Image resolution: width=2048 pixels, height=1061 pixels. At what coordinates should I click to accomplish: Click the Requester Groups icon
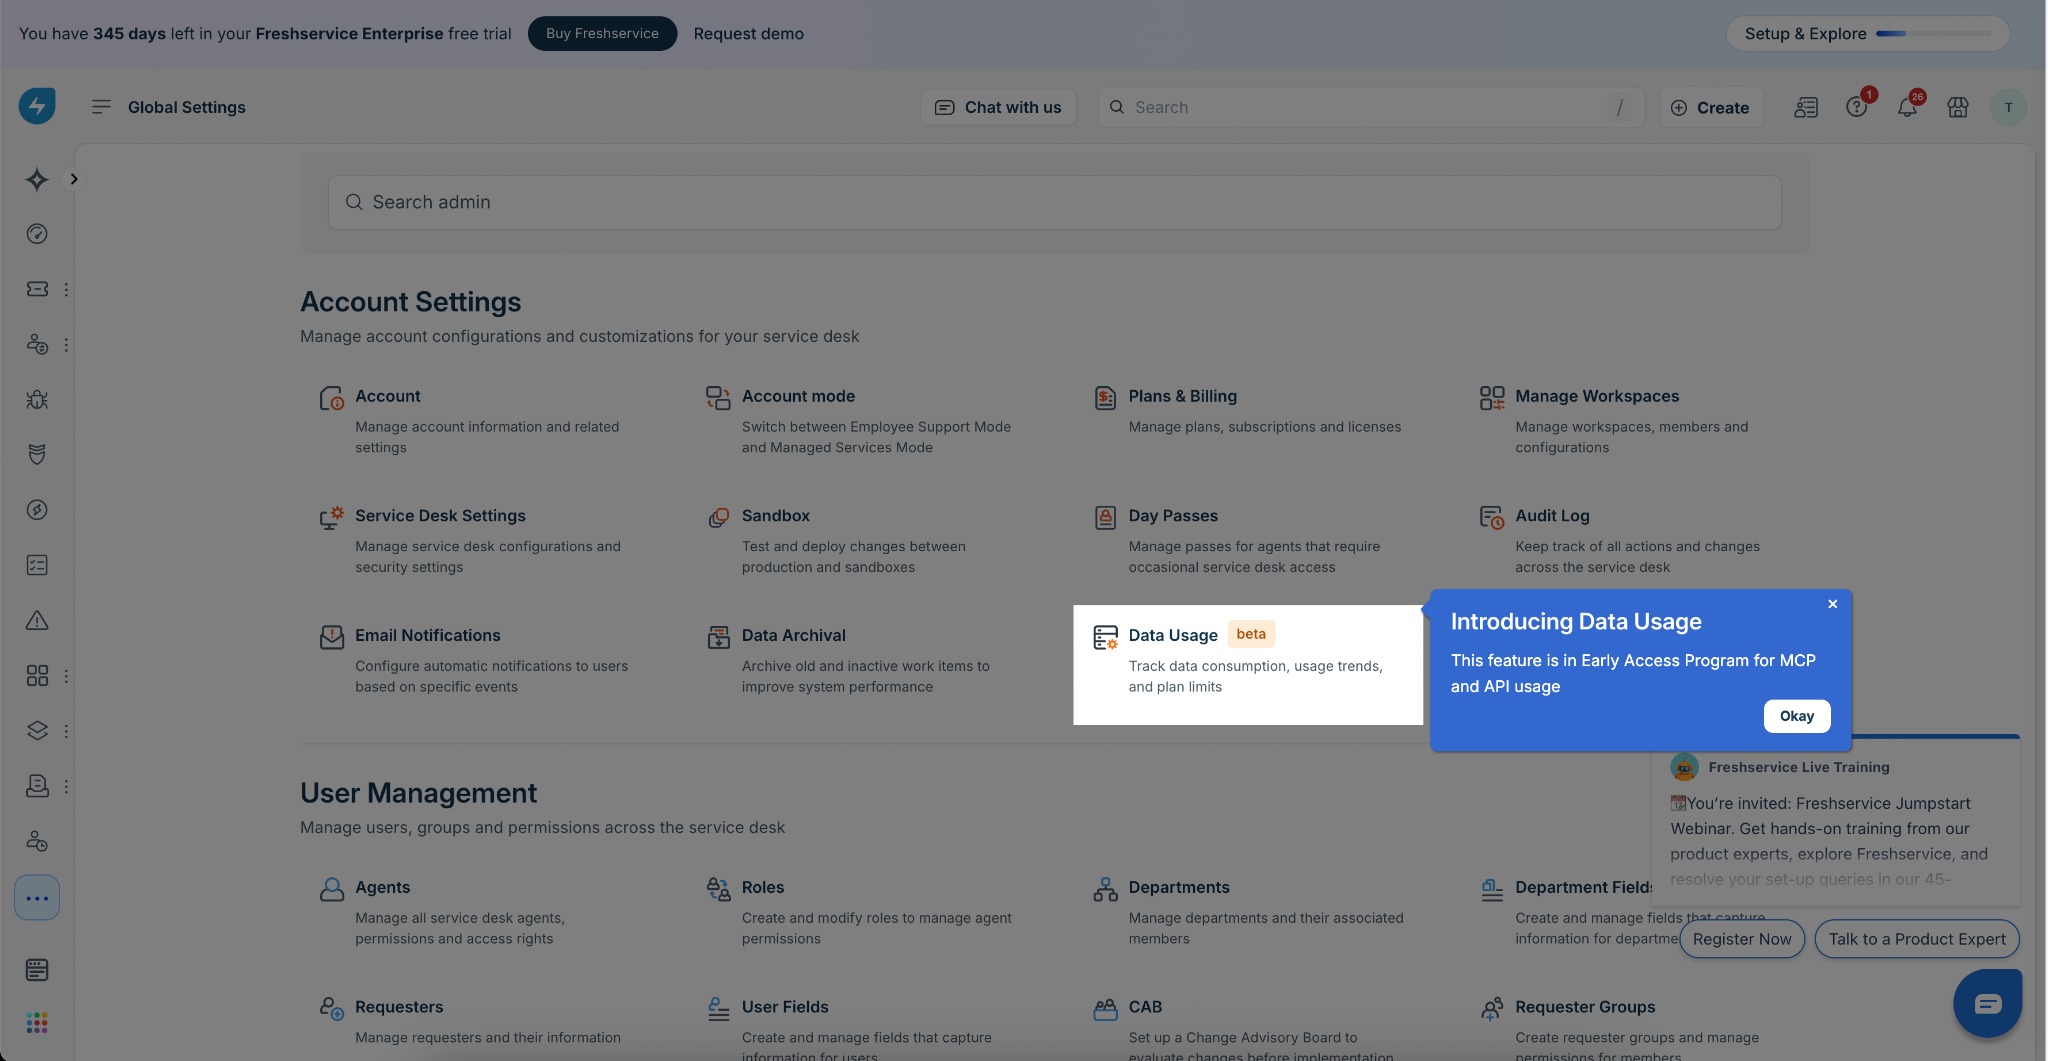coord(1491,1009)
